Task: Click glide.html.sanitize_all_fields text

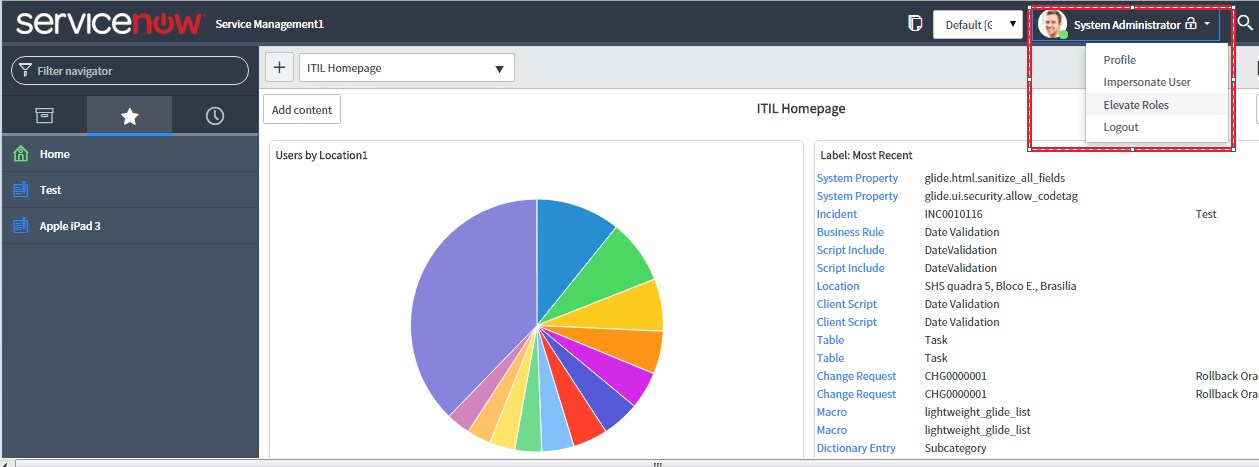Action: (x=995, y=178)
